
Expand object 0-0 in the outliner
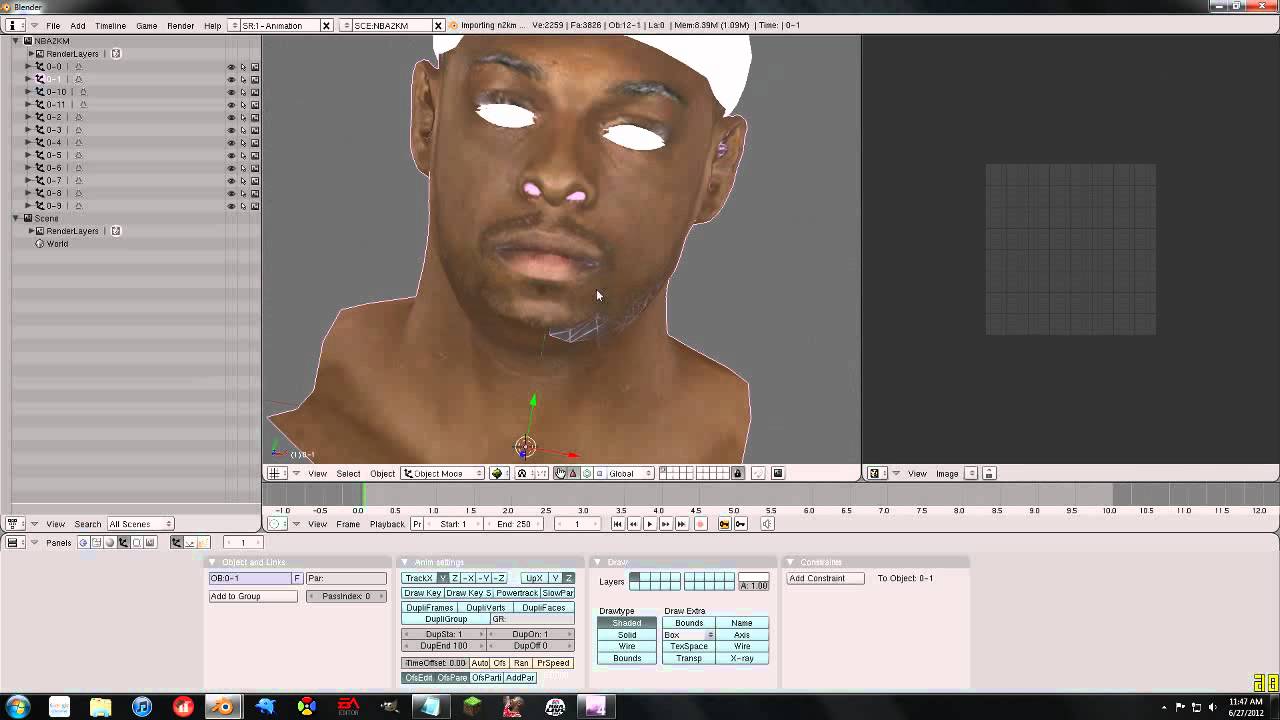[x=28, y=67]
